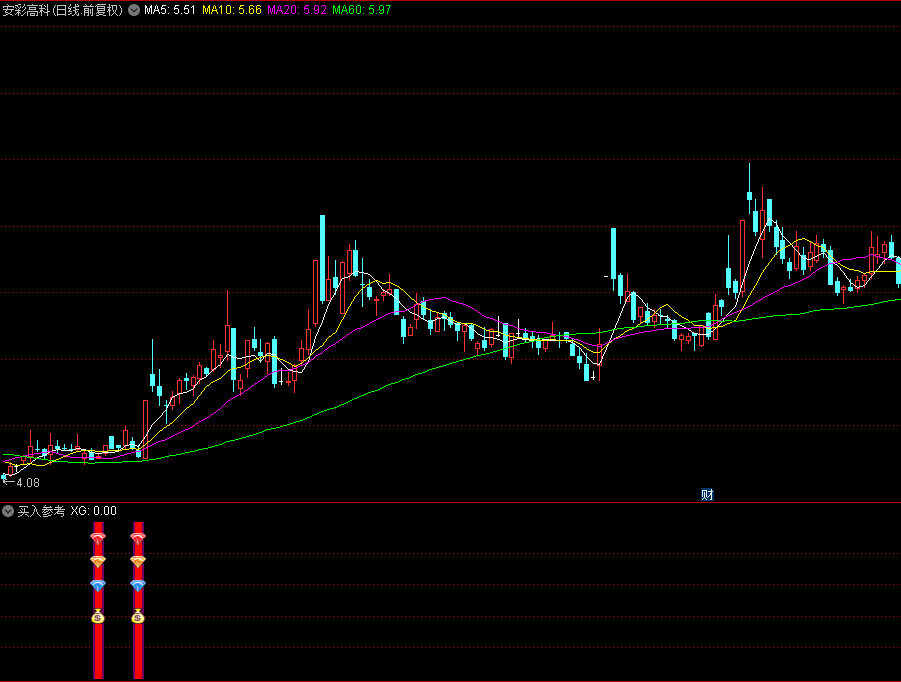Click orange diamond on first signal bar

point(98,561)
